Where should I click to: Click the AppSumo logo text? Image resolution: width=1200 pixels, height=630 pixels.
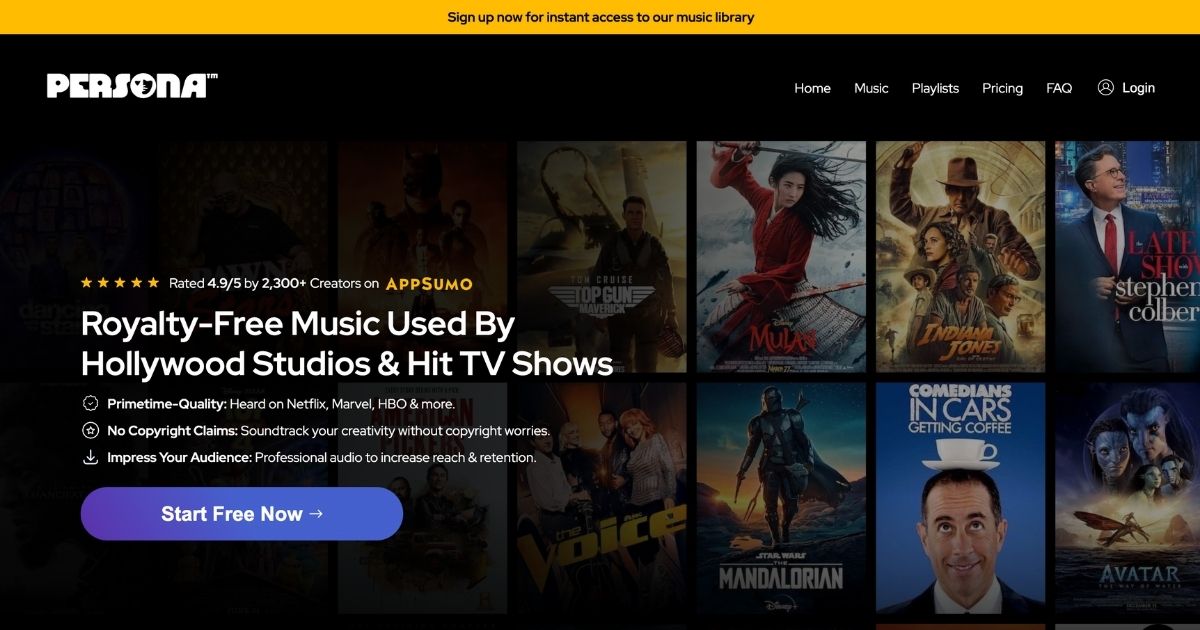pyautogui.click(x=429, y=283)
